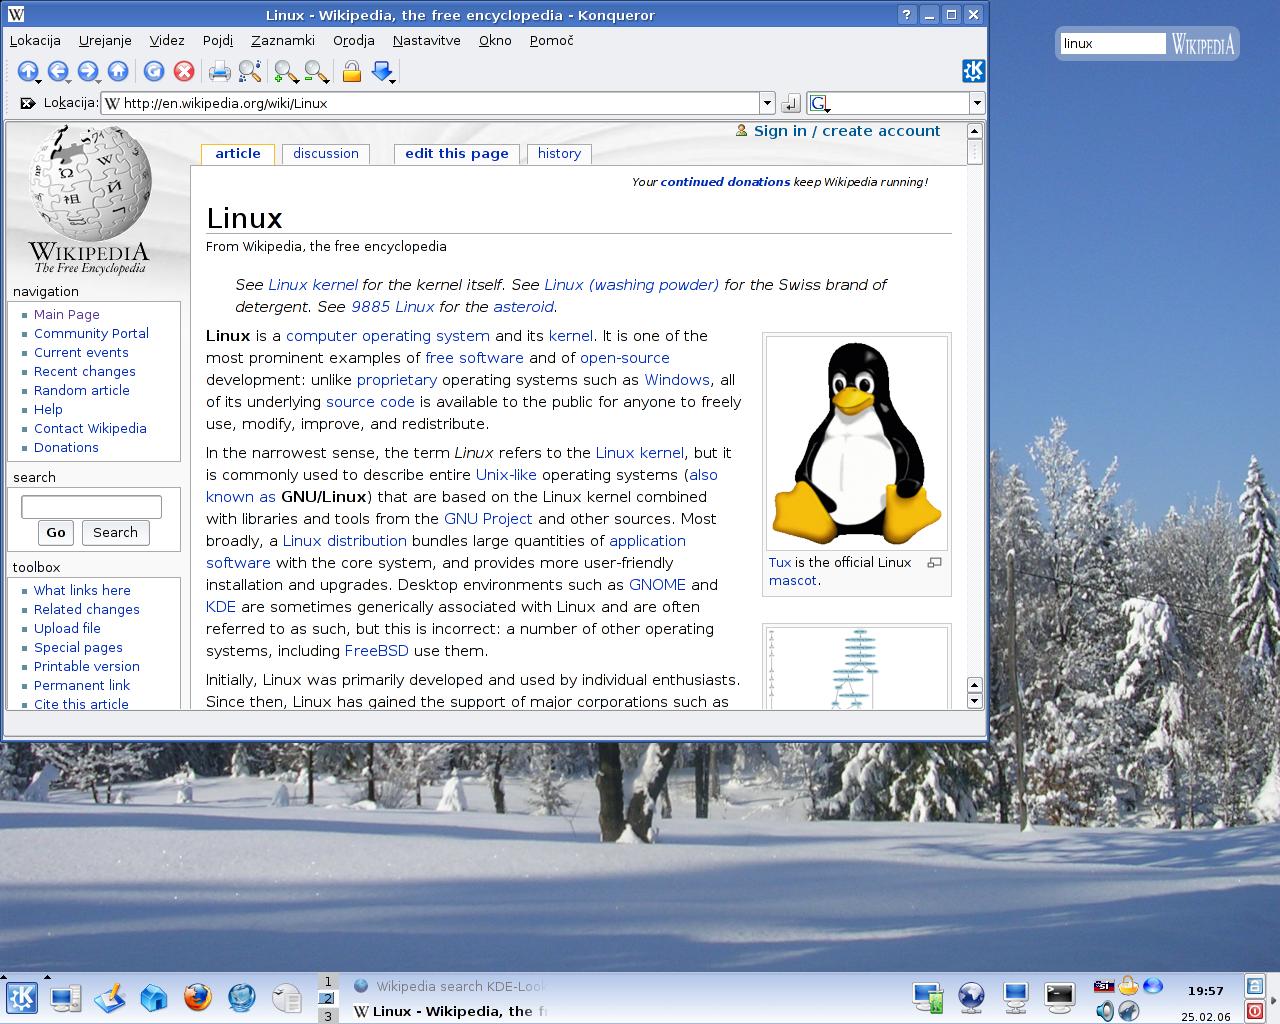Click the padlock security icon
This screenshot has height=1024, width=1280.
(x=351, y=71)
